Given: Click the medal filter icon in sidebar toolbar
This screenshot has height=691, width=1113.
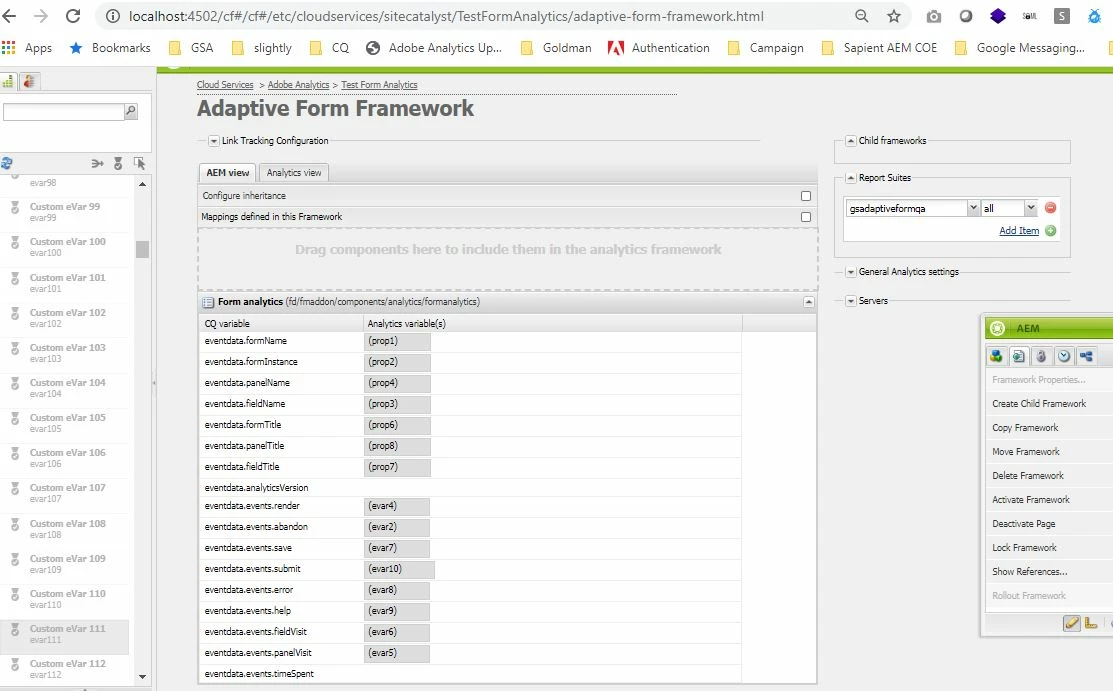Looking at the screenshot, I should pyautogui.click(x=118, y=163).
